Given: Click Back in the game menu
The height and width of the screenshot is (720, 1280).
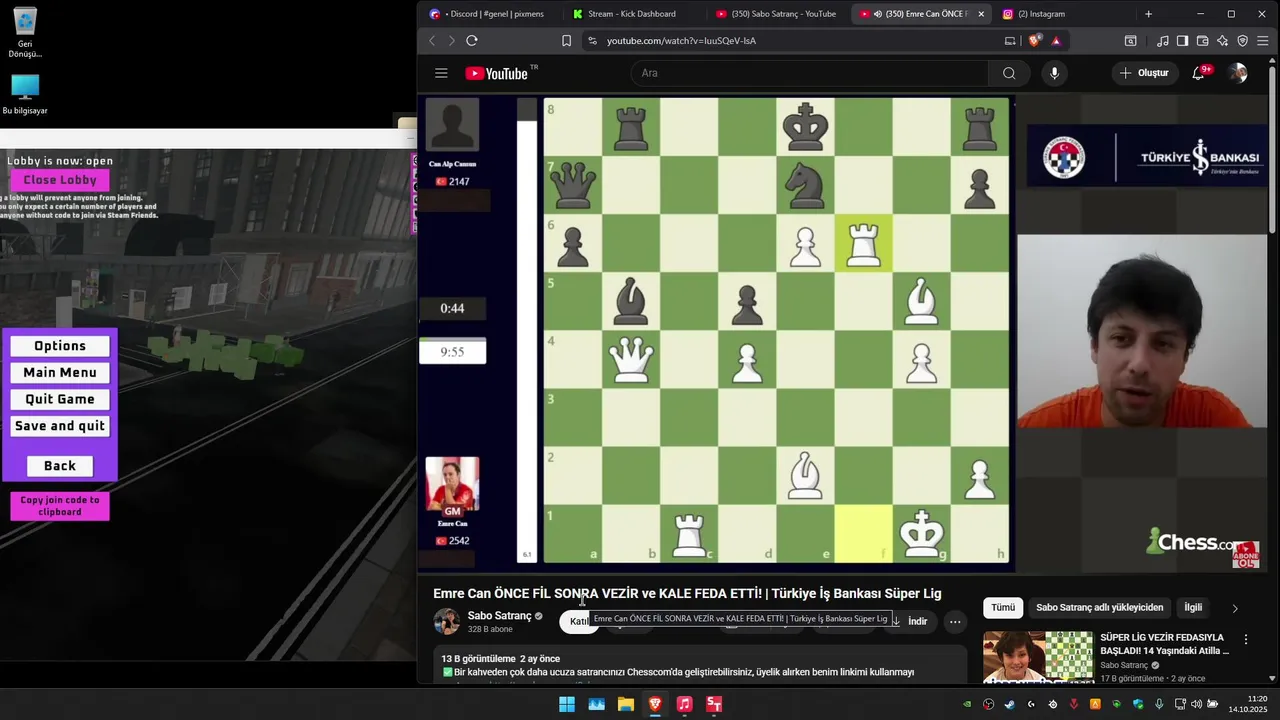Looking at the screenshot, I should pyautogui.click(x=60, y=466).
